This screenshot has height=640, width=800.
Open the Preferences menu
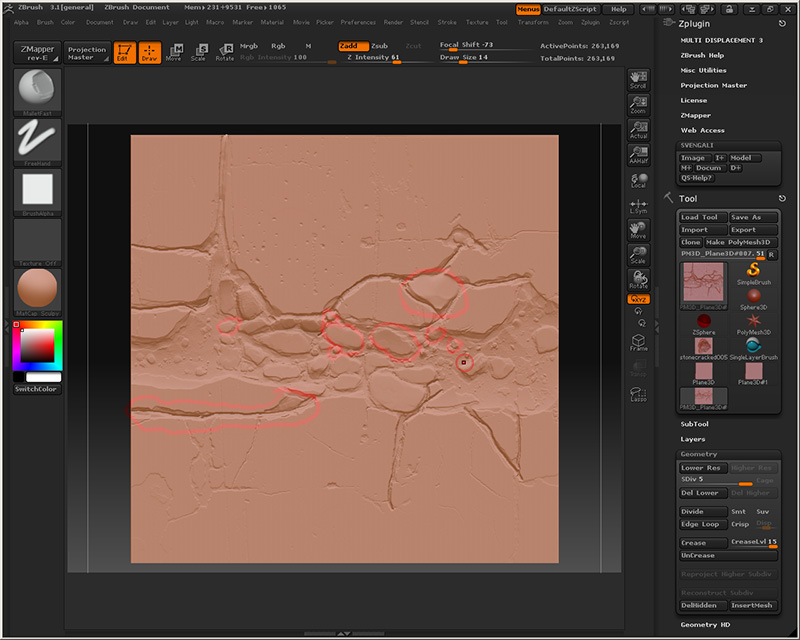point(358,22)
